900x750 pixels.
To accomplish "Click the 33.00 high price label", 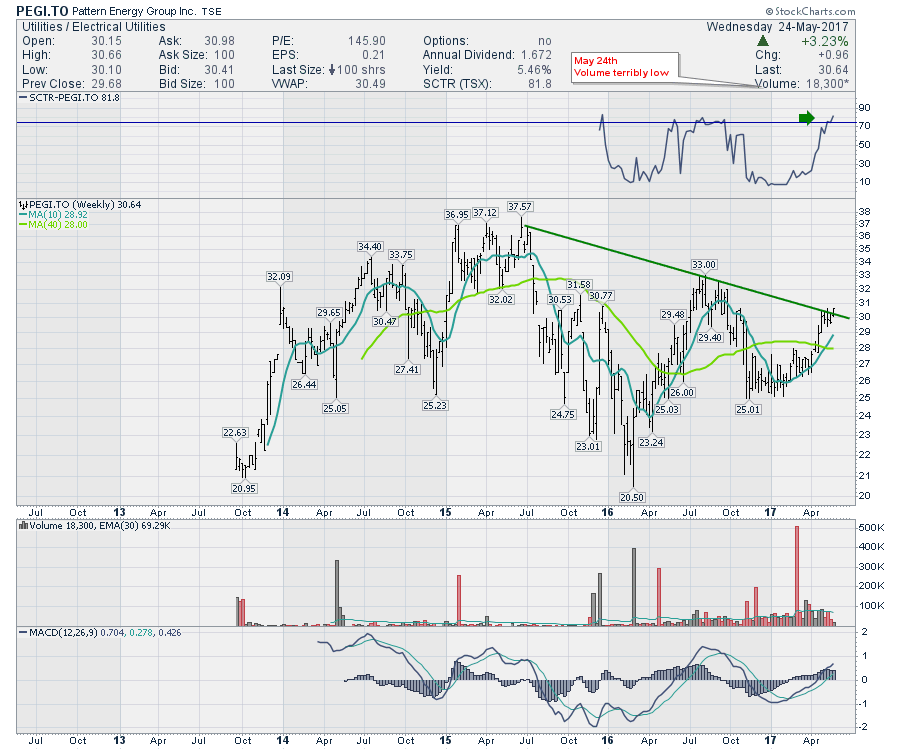I will [704, 265].
